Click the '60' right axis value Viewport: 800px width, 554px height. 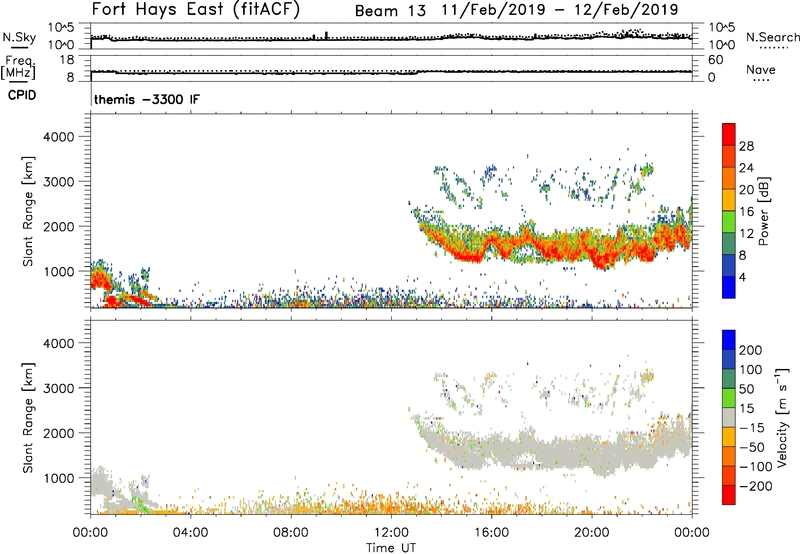pyautogui.click(x=715, y=60)
